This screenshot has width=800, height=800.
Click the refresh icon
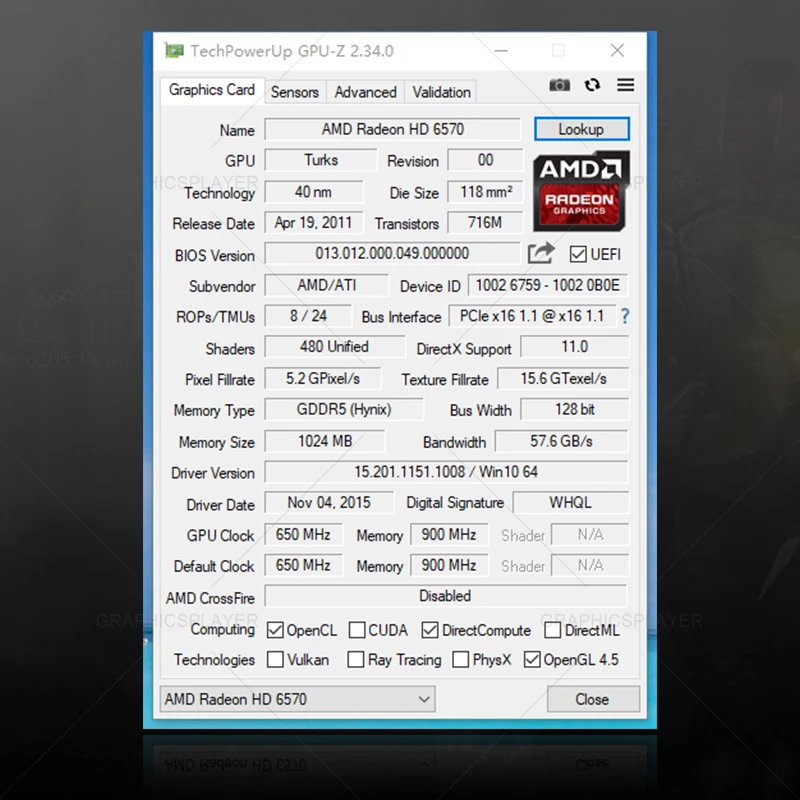point(592,85)
